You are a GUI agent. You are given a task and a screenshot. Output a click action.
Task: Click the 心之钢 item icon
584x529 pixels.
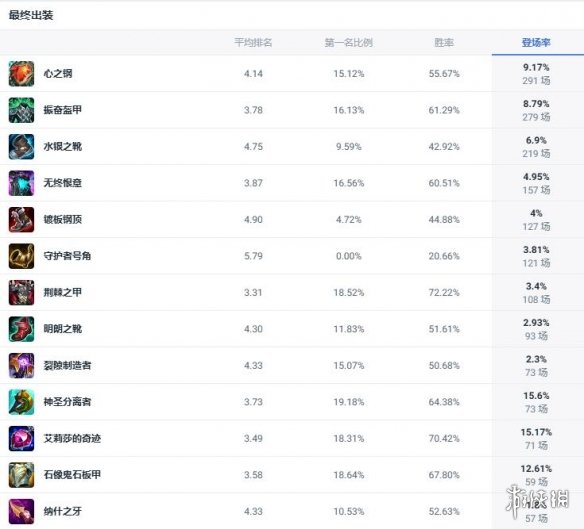coord(21,74)
